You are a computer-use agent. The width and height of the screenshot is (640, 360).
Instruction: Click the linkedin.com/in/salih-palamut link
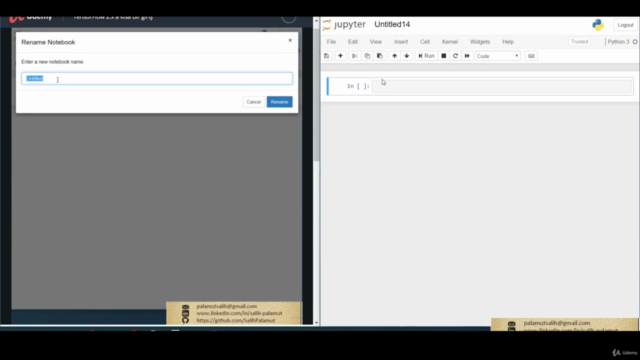click(x=239, y=313)
